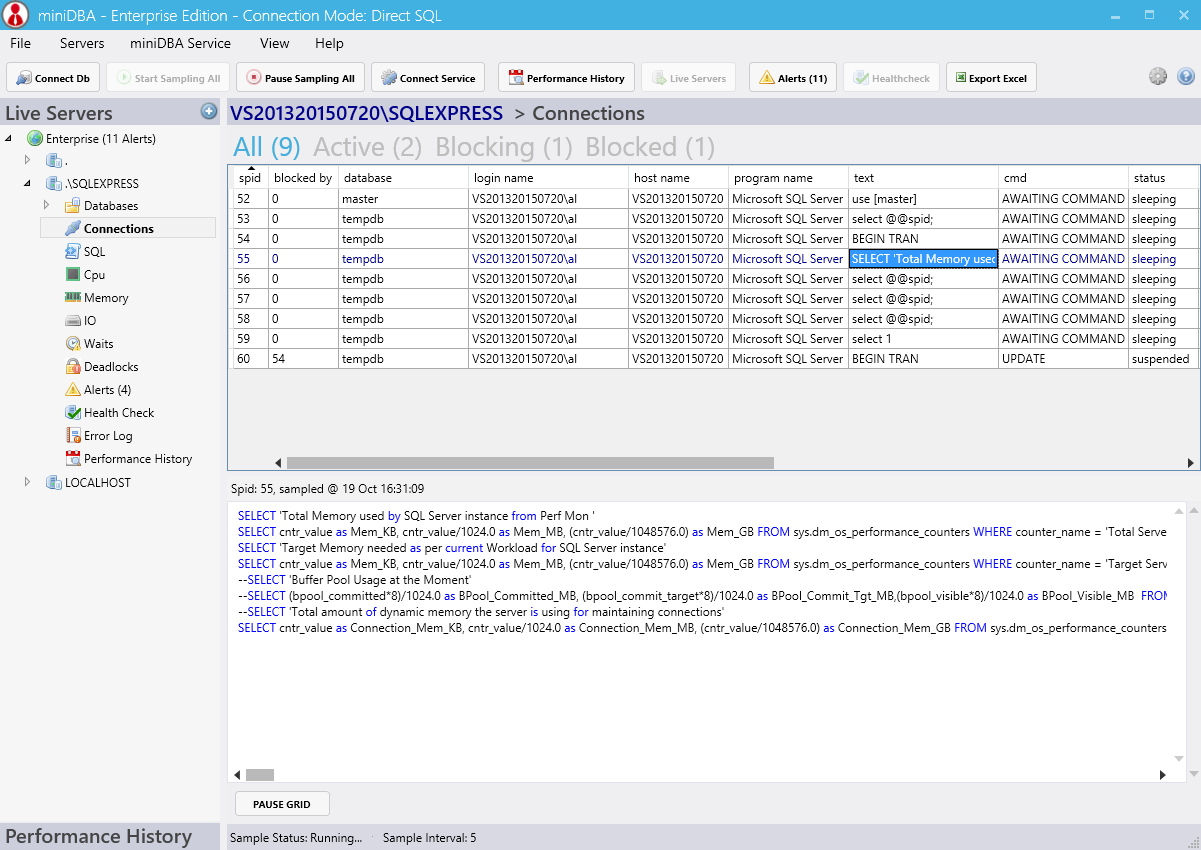Expand the LOCALHOST server node
This screenshot has width=1201, height=850.
tap(28, 483)
